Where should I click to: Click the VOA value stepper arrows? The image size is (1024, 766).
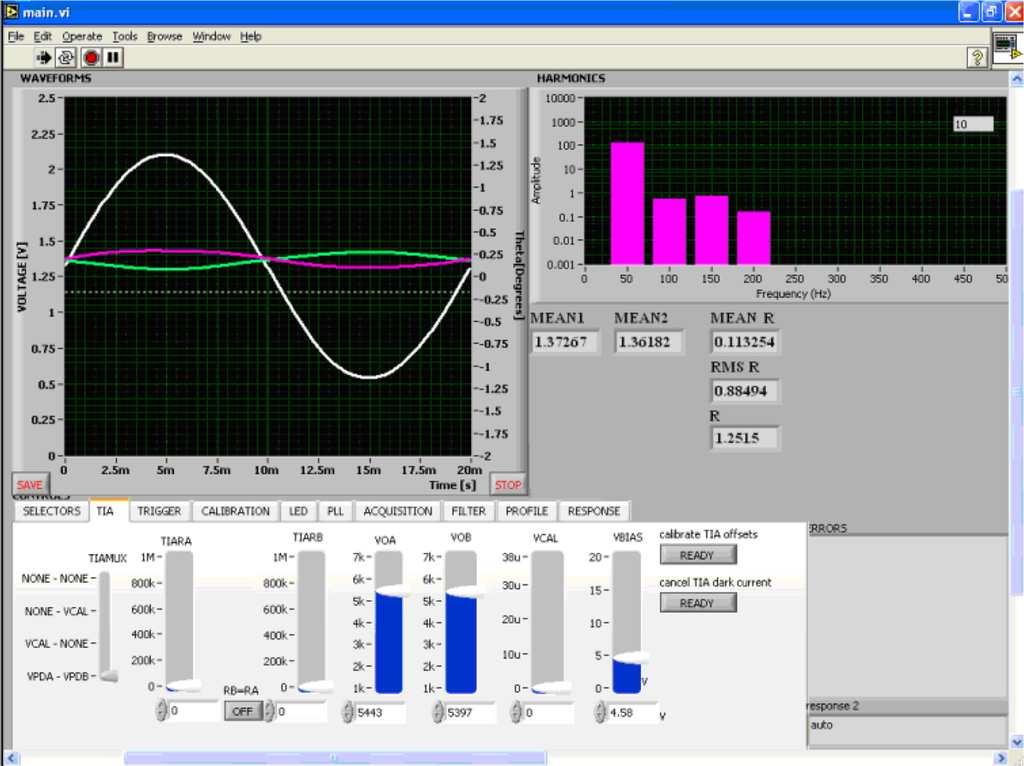(x=348, y=711)
